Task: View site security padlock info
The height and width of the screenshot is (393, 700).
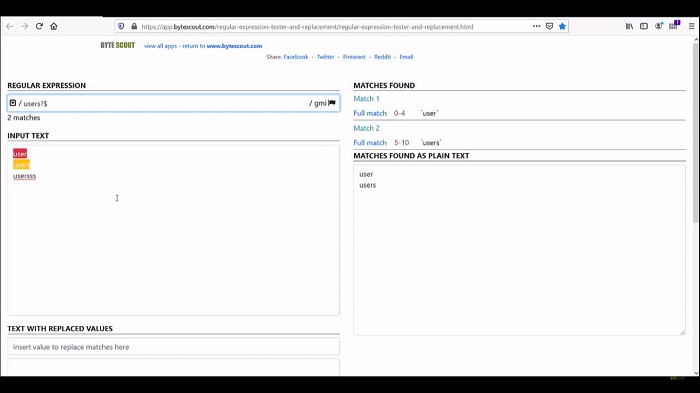Action: [134, 26]
